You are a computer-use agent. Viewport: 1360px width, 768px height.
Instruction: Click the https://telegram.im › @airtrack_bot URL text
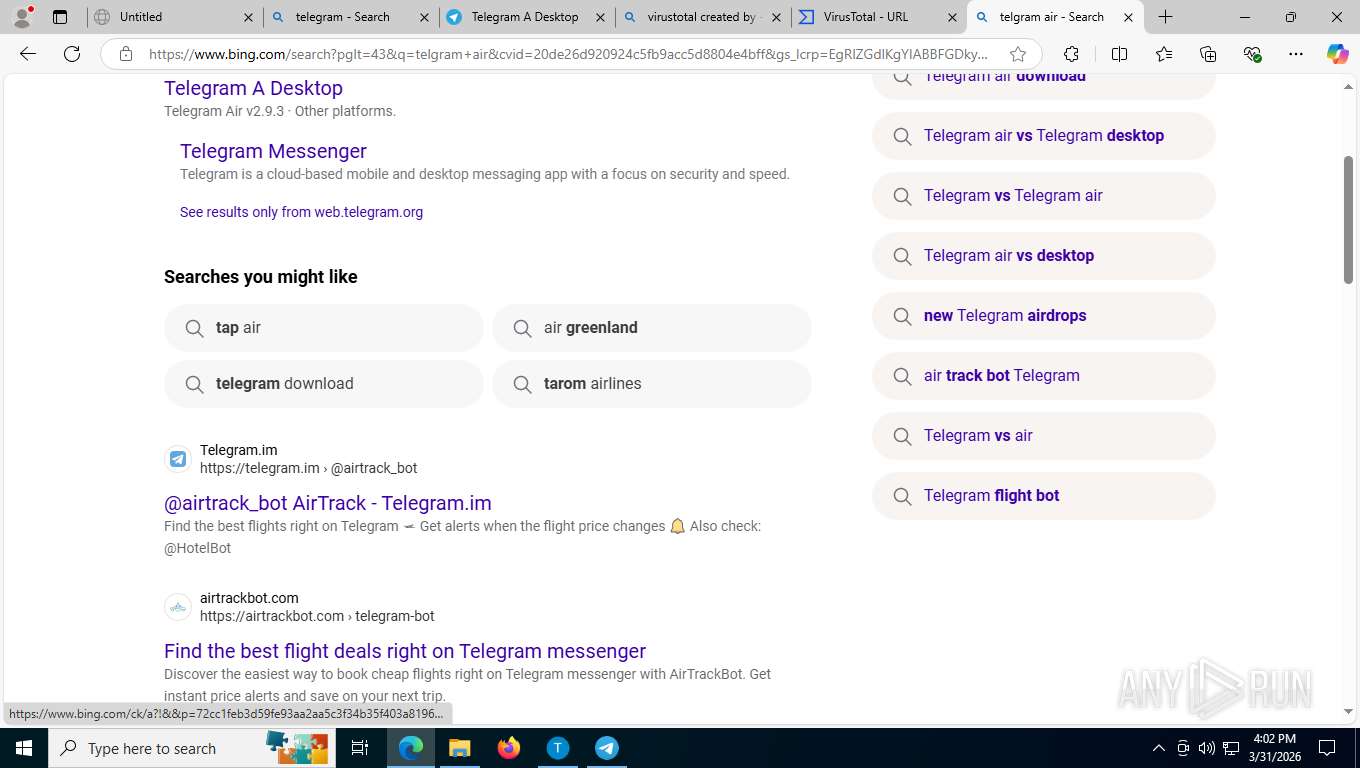click(x=308, y=468)
